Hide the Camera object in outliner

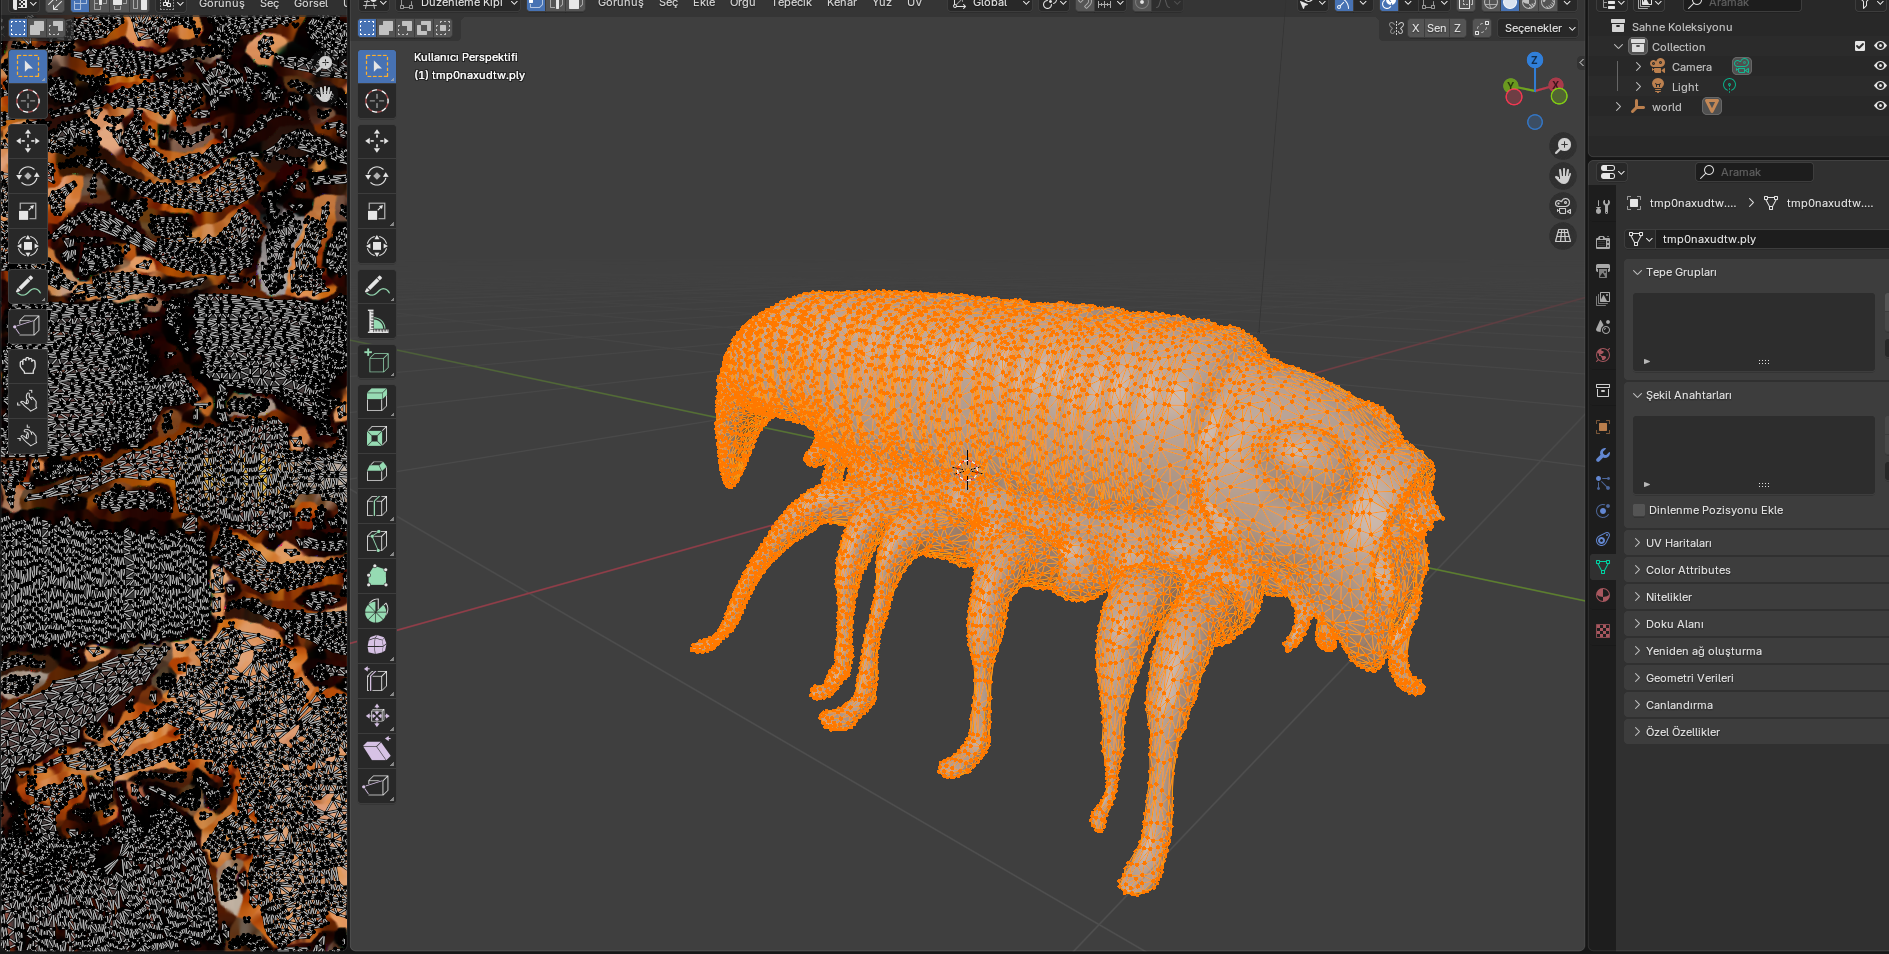[1879, 67]
